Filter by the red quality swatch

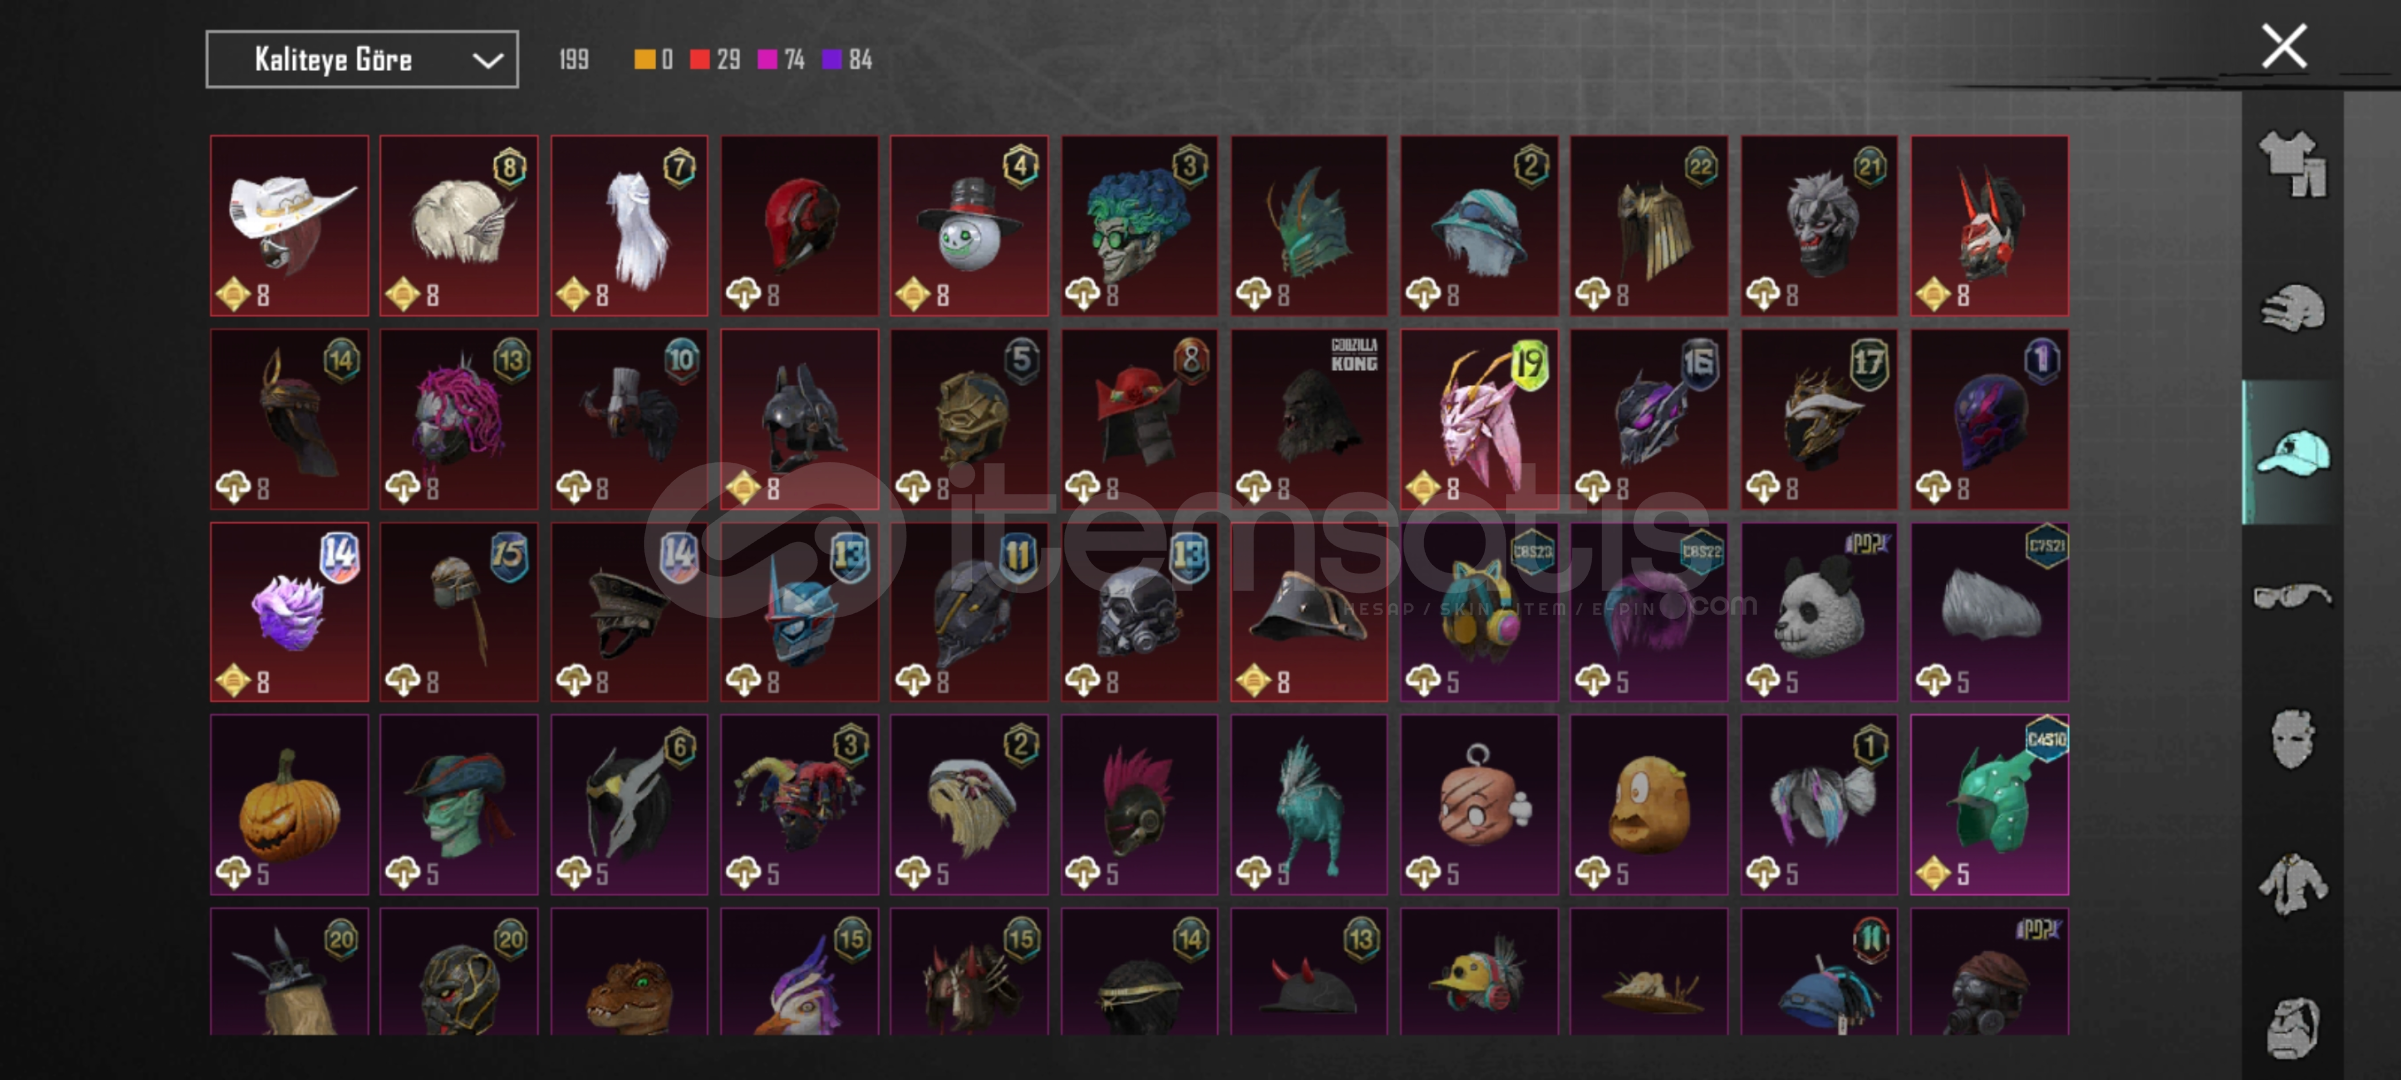tap(700, 60)
